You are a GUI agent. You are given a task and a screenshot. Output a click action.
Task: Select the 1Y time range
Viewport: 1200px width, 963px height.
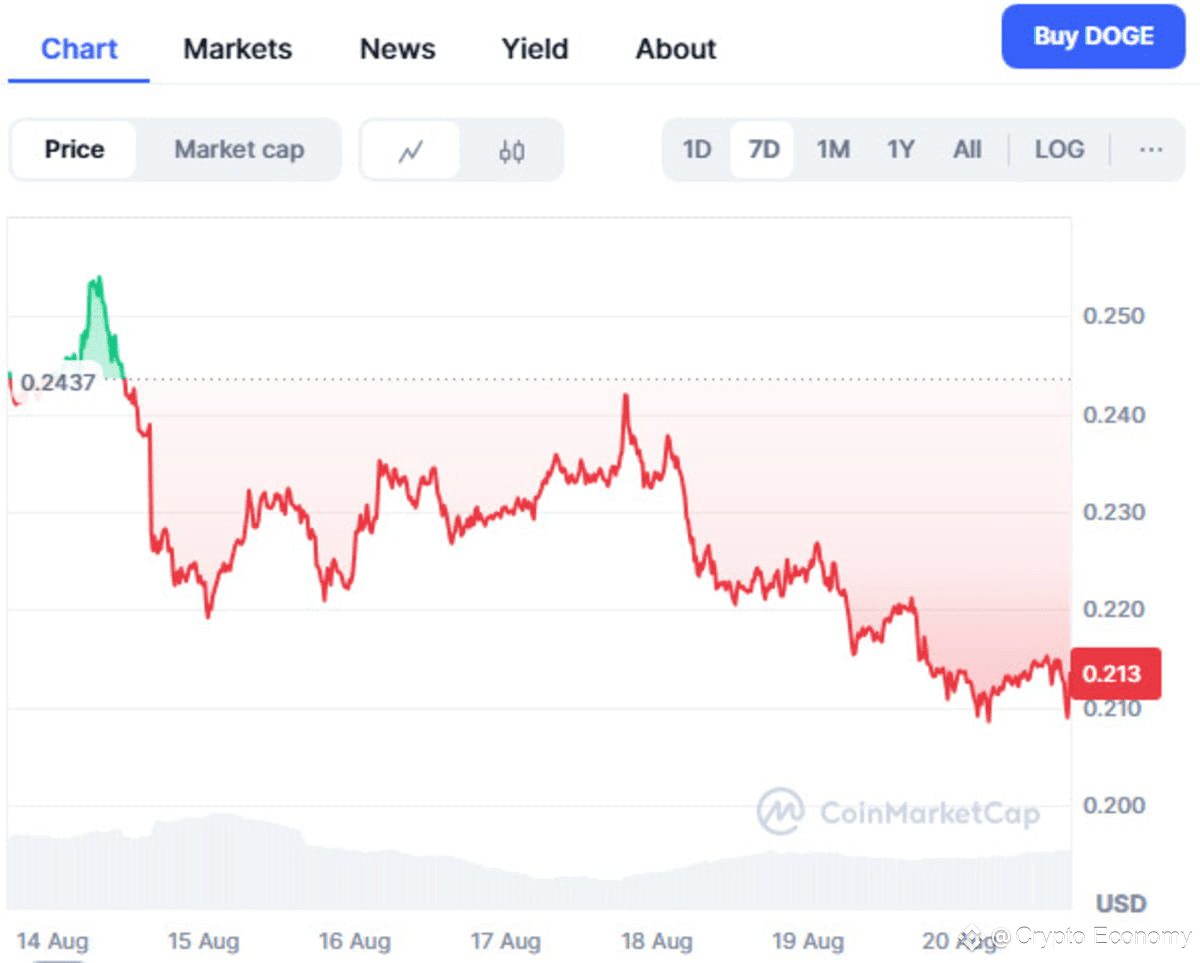click(x=900, y=150)
